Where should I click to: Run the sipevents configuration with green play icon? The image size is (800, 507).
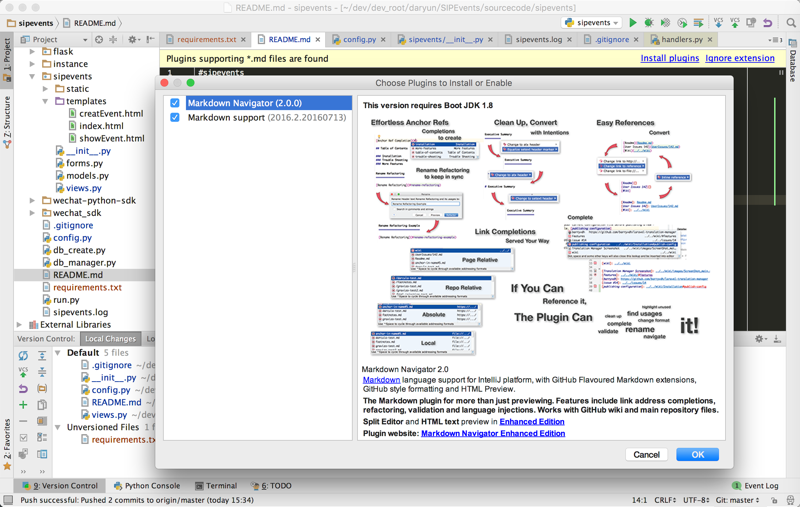[633, 22]
